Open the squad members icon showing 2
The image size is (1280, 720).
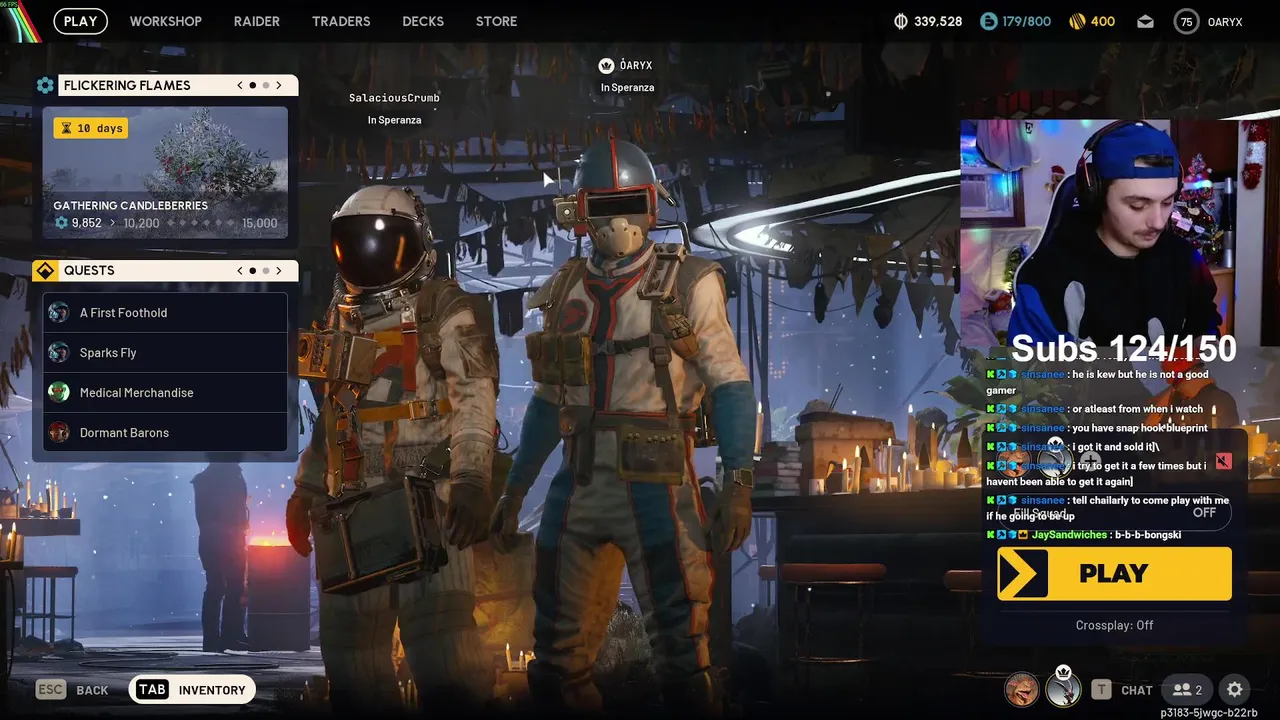pyautogui.click(x=1187, y=689)
